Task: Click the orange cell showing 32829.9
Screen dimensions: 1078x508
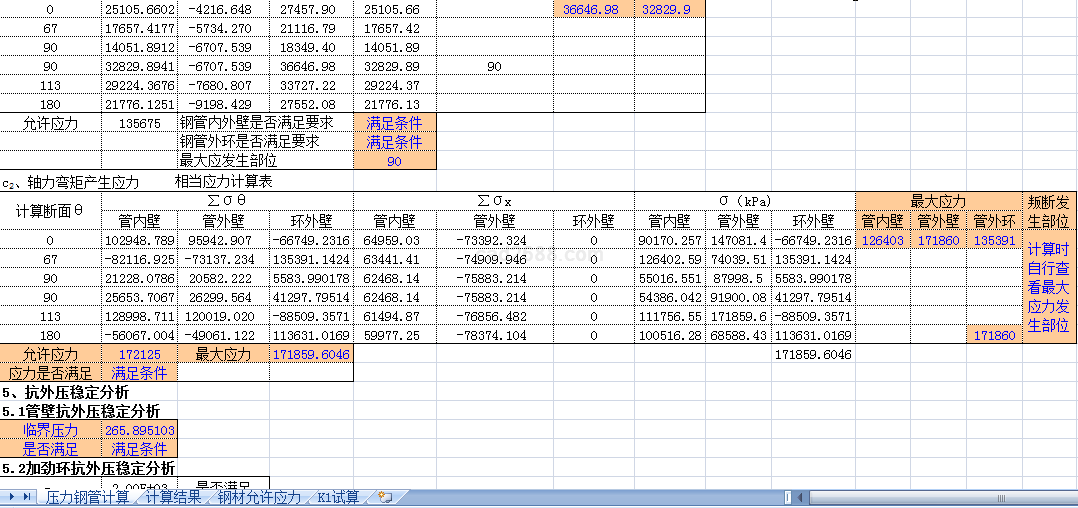Action: coord(670,9)
